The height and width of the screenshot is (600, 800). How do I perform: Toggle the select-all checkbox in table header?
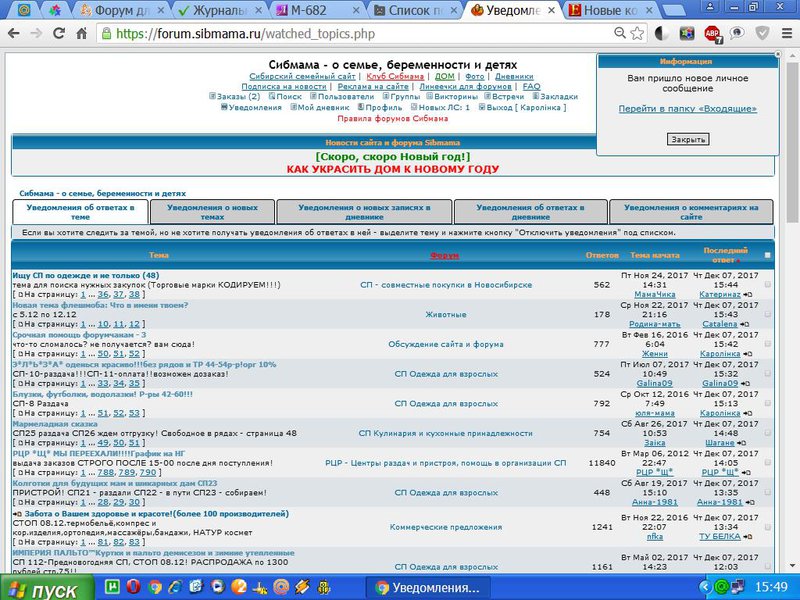click(767, 255)
